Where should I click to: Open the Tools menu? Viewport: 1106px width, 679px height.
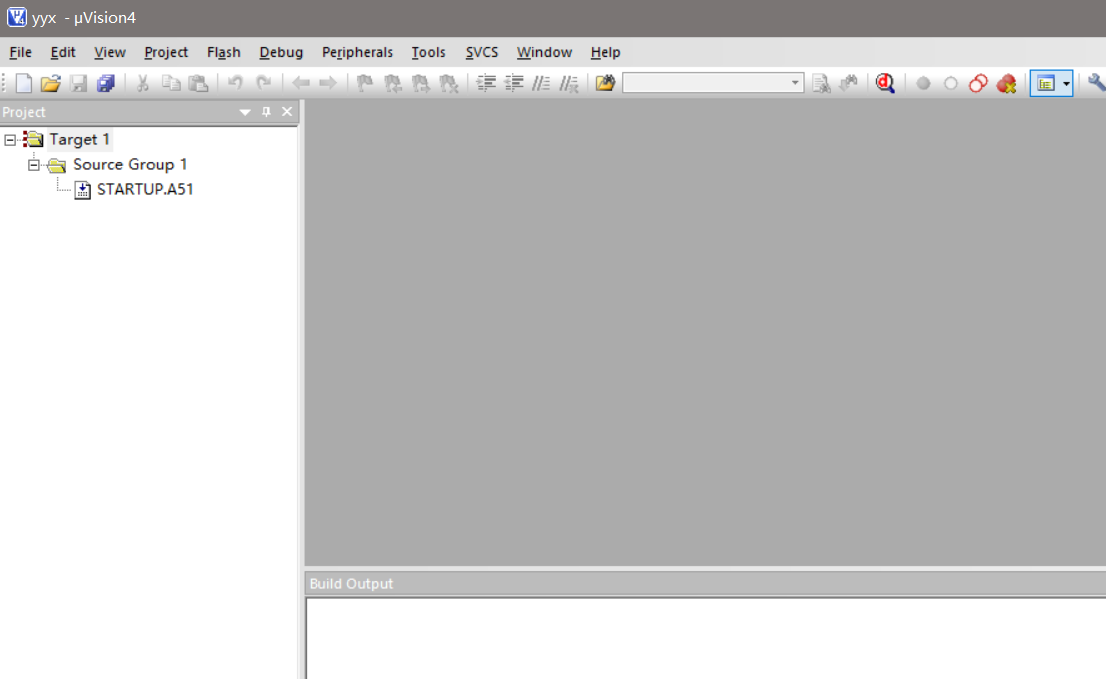coord(428,52)
